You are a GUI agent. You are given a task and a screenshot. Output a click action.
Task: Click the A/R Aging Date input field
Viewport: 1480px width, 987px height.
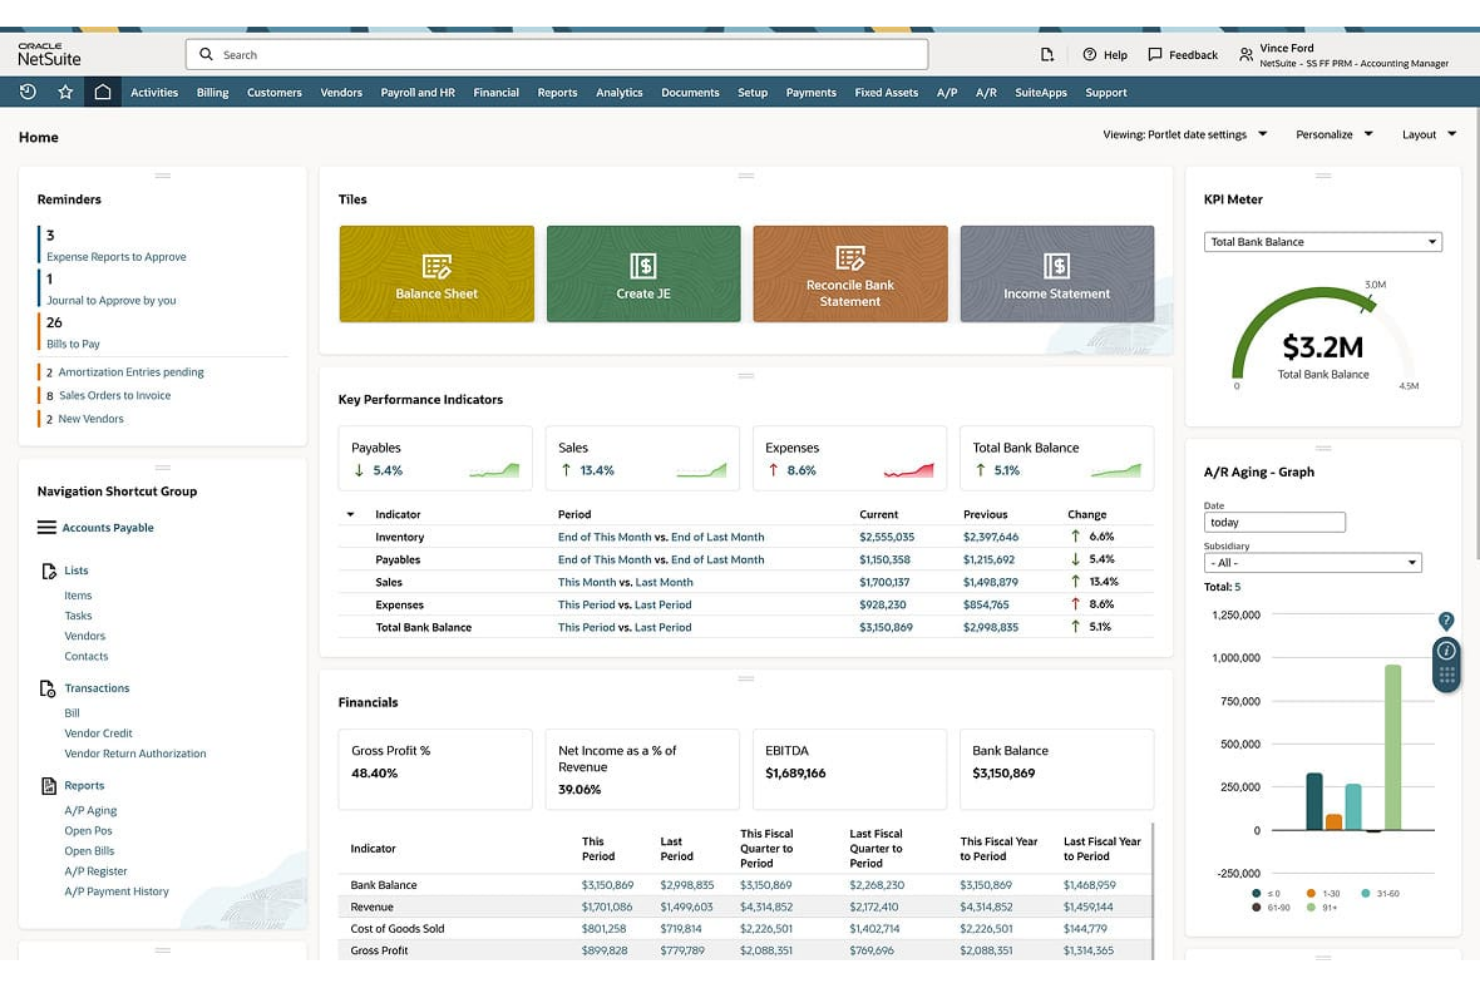[1274, 522]
